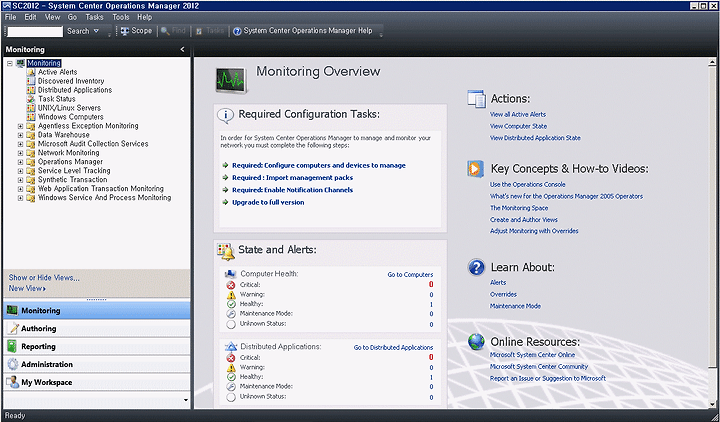Select Windows Service And Process Monitoring
Viewport: 720px width, 422px height.
click(x=104, y=197)
